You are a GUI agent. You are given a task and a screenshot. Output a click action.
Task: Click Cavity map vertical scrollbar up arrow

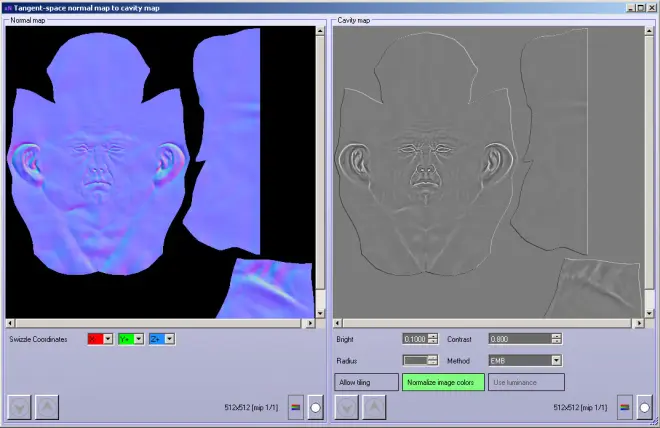click(649, 31)
